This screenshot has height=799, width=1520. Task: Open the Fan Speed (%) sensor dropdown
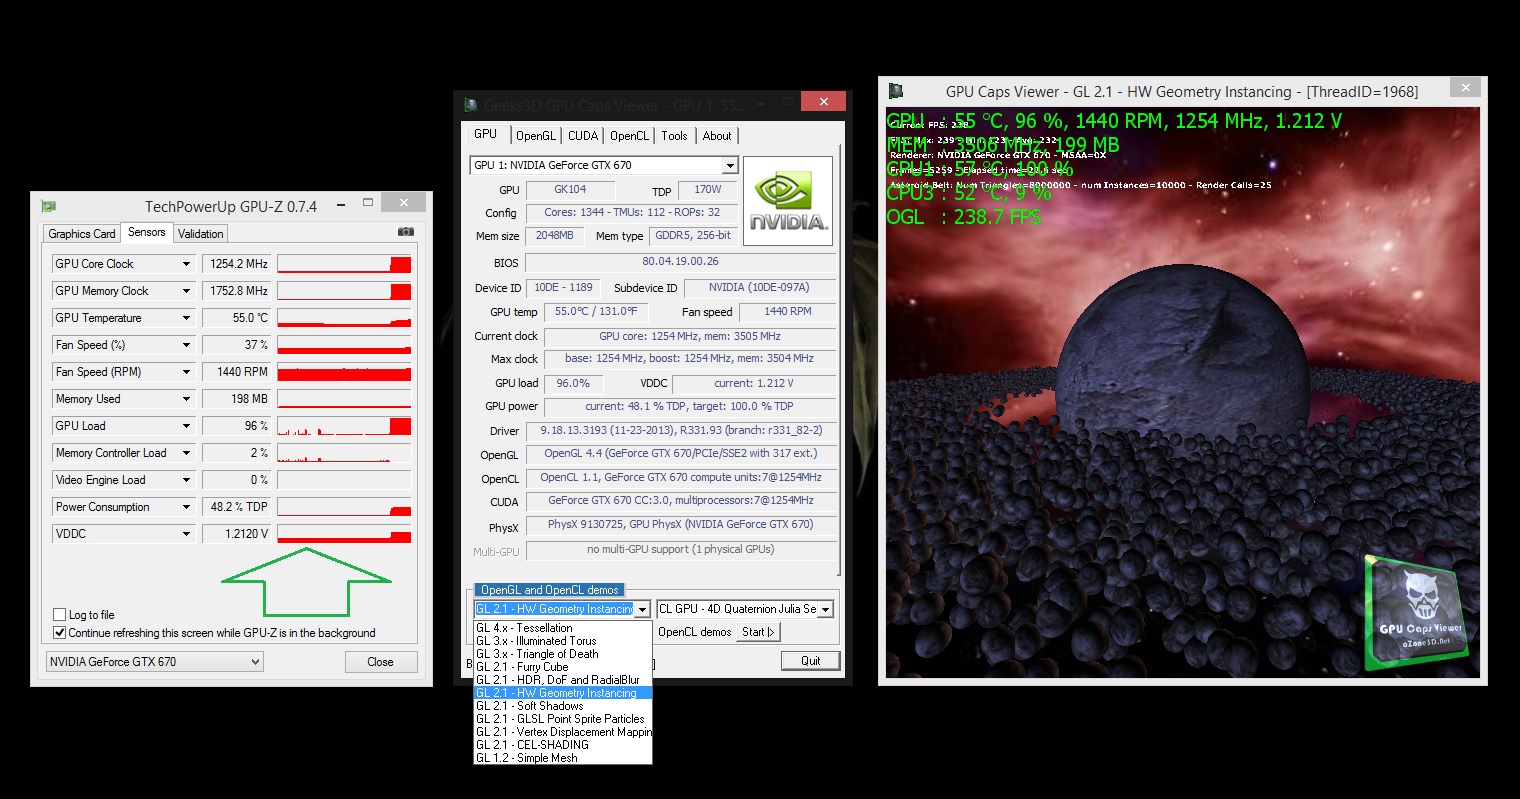(186, 345)
